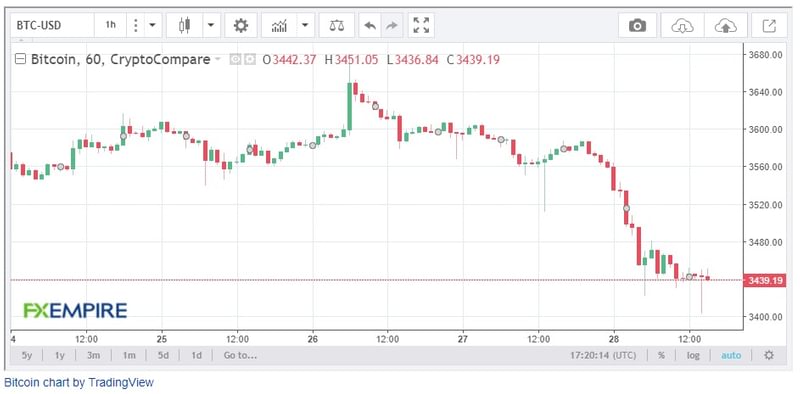The height and width of the screenshot is (394, 800).
Task: Toggle Bitcoin series visibility eye icon
Action: coord(235,60)
